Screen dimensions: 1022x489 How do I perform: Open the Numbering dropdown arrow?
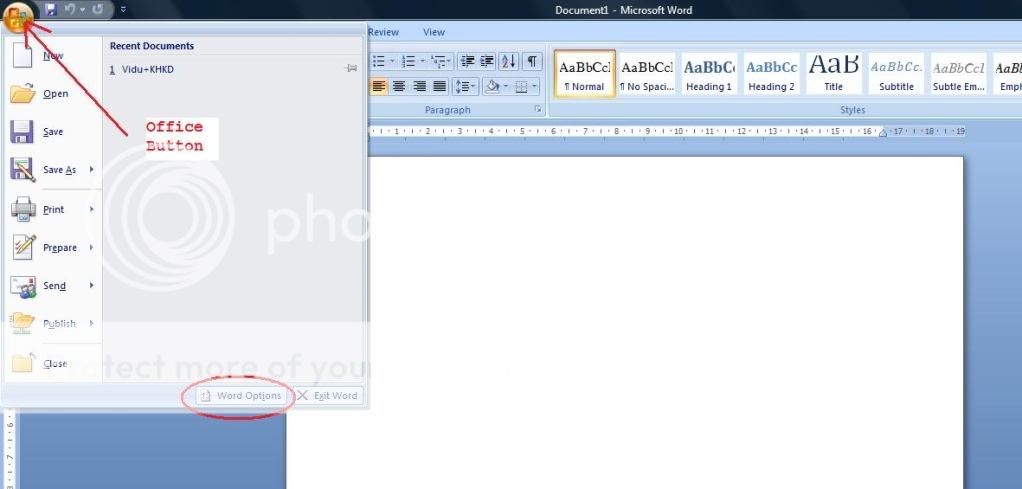click(423, 61)
